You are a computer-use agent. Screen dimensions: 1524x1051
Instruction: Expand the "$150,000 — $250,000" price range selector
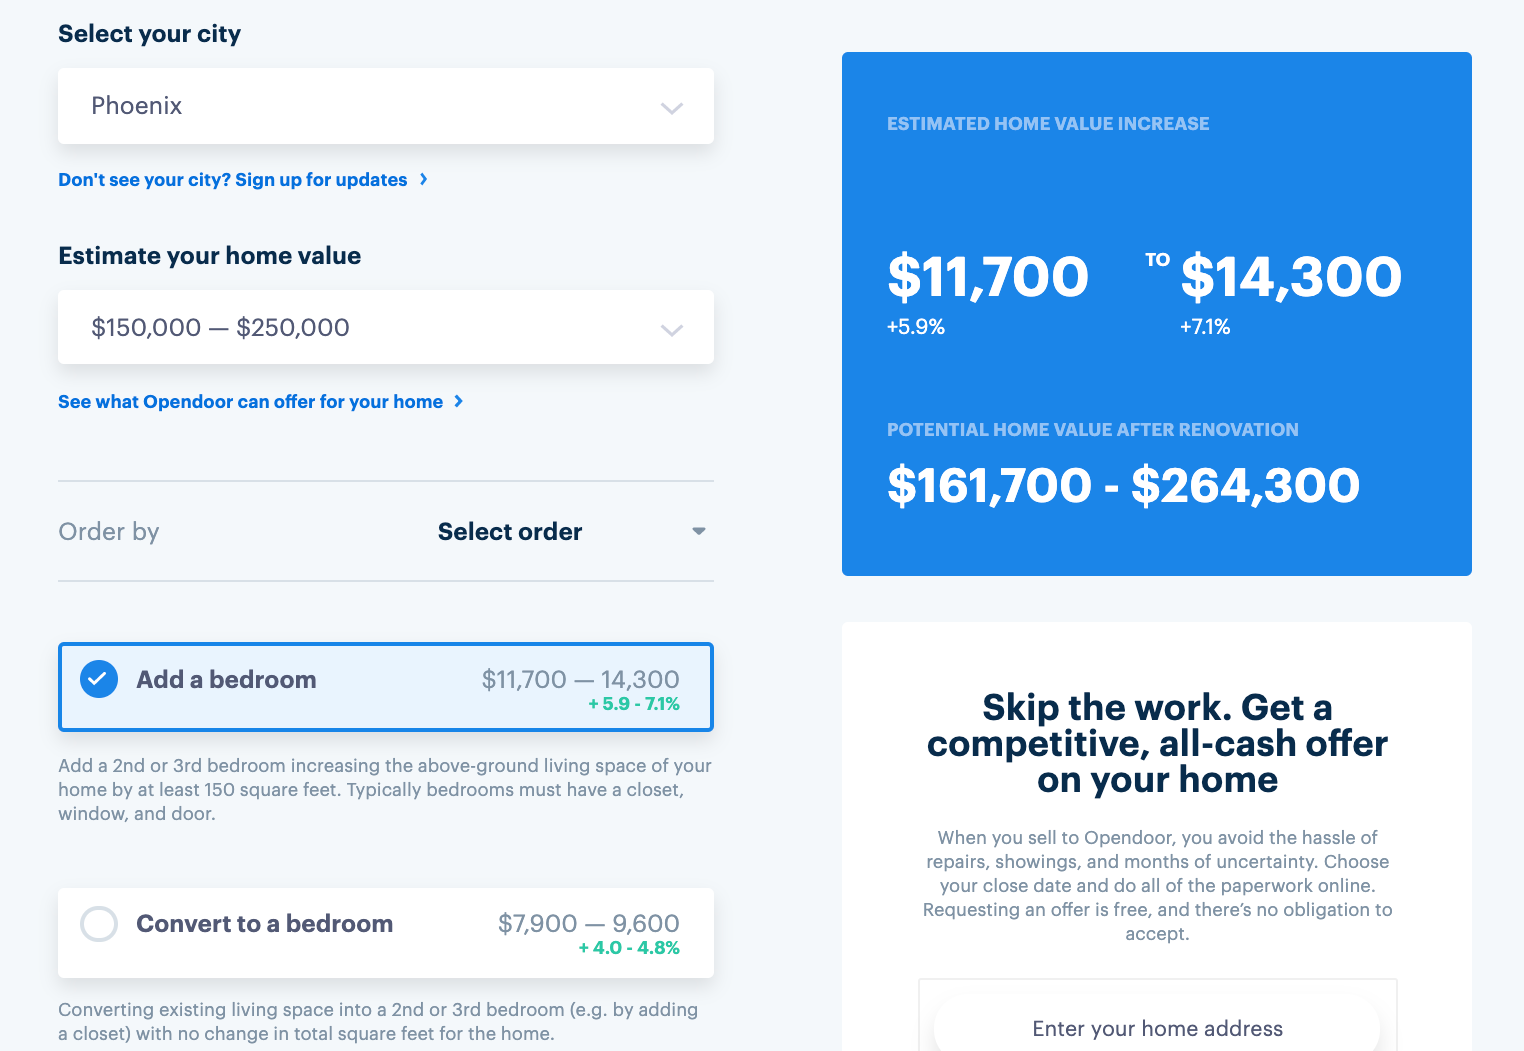pyautogui.click(x=386, y=328)
